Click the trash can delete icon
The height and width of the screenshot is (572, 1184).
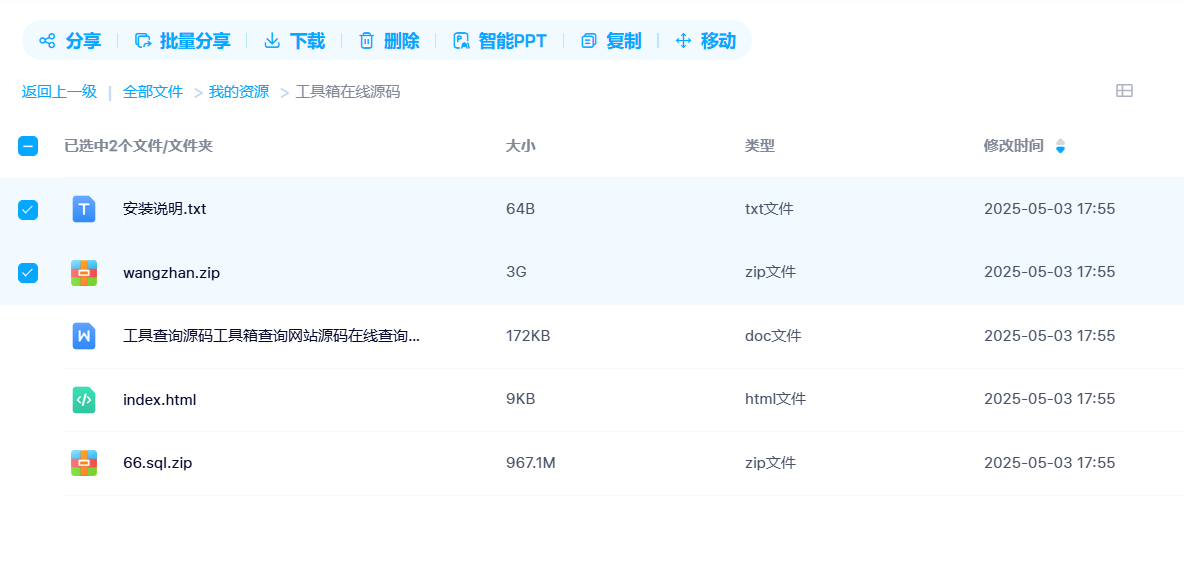[x=366, y=41]
